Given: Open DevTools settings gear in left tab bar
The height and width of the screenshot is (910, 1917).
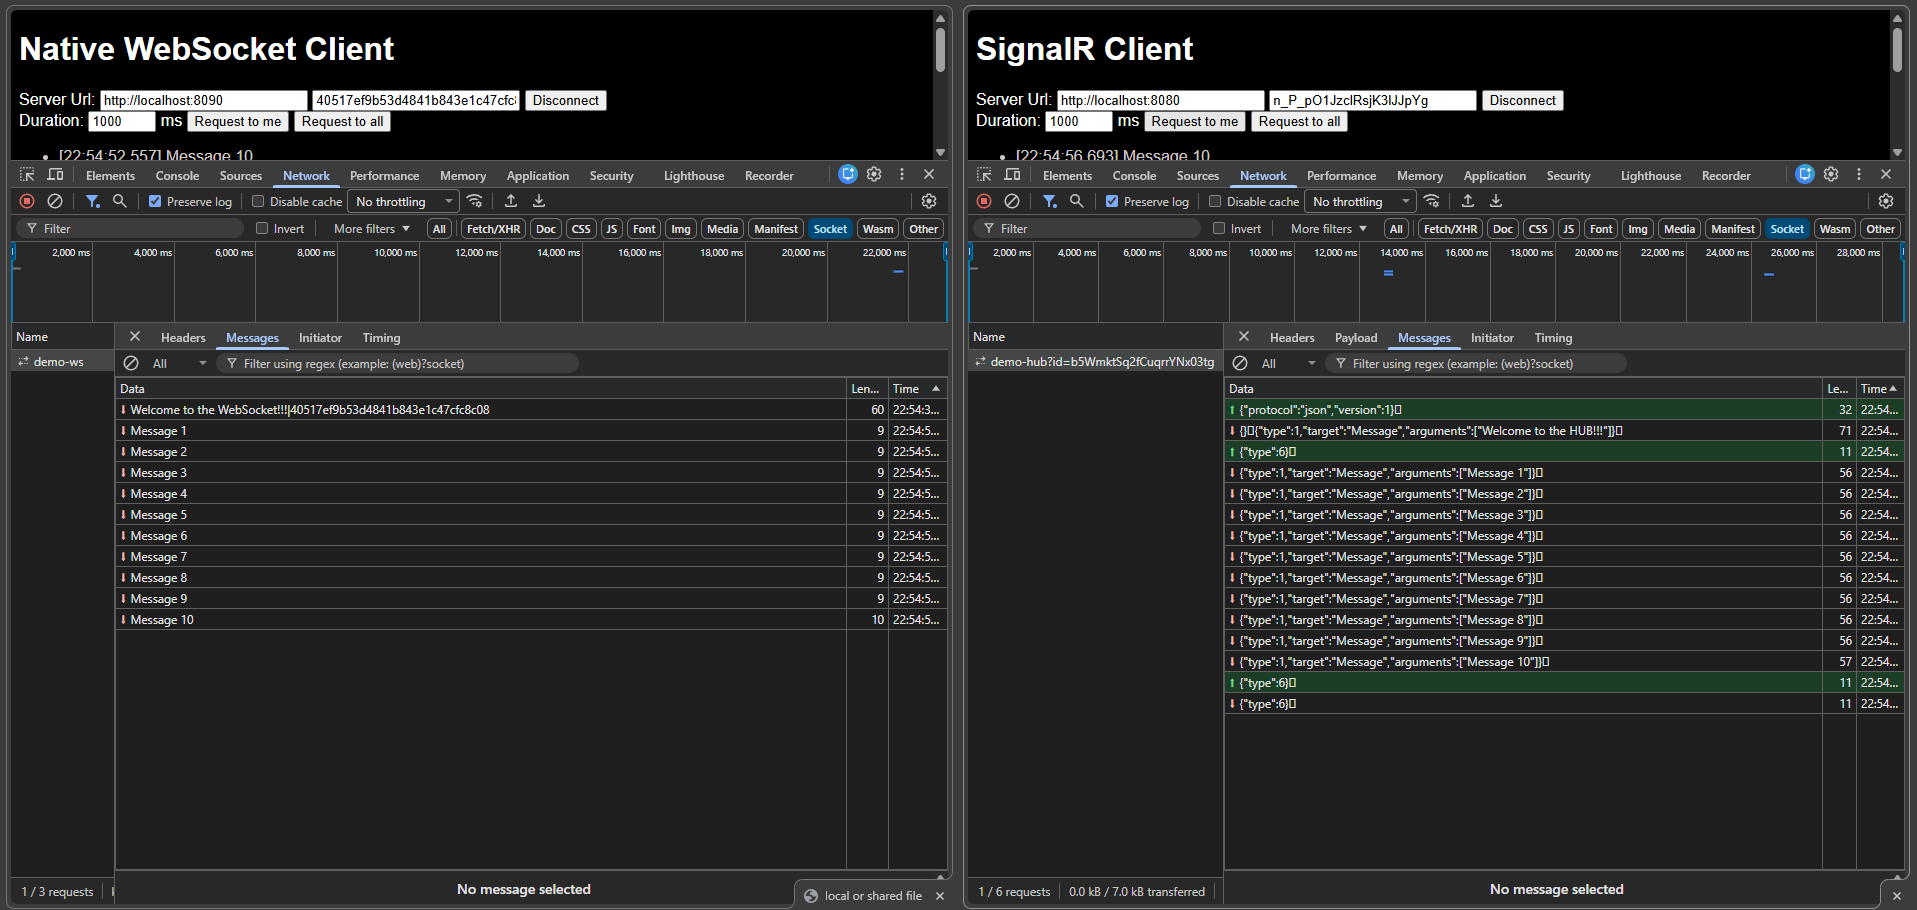Looking at the screenshot, I should pyautogui.click(x=874, y=174).
